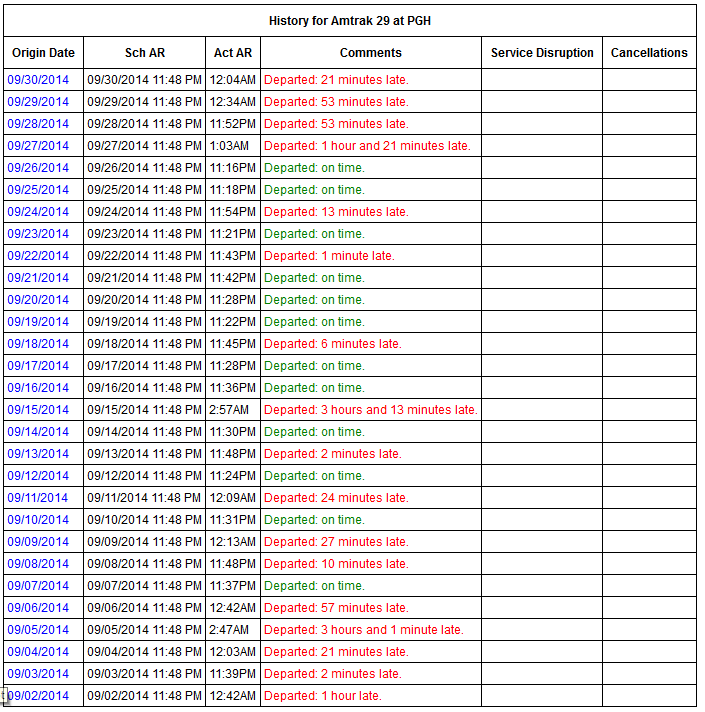Viewport: 705px width, 712px height.
Task: View details for 09/06/2014 link
Action: (x=38, y=608)
